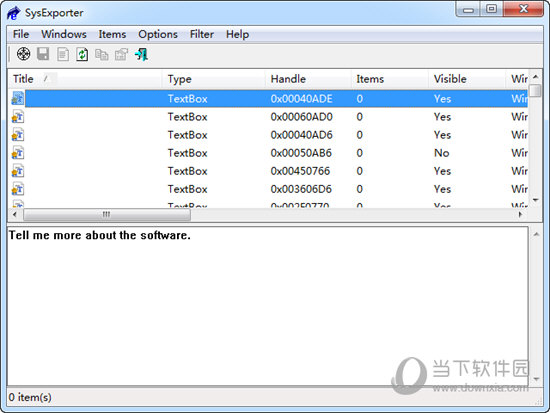
Task: Click the properties icon in the toolbar
Action: (121, 55)
